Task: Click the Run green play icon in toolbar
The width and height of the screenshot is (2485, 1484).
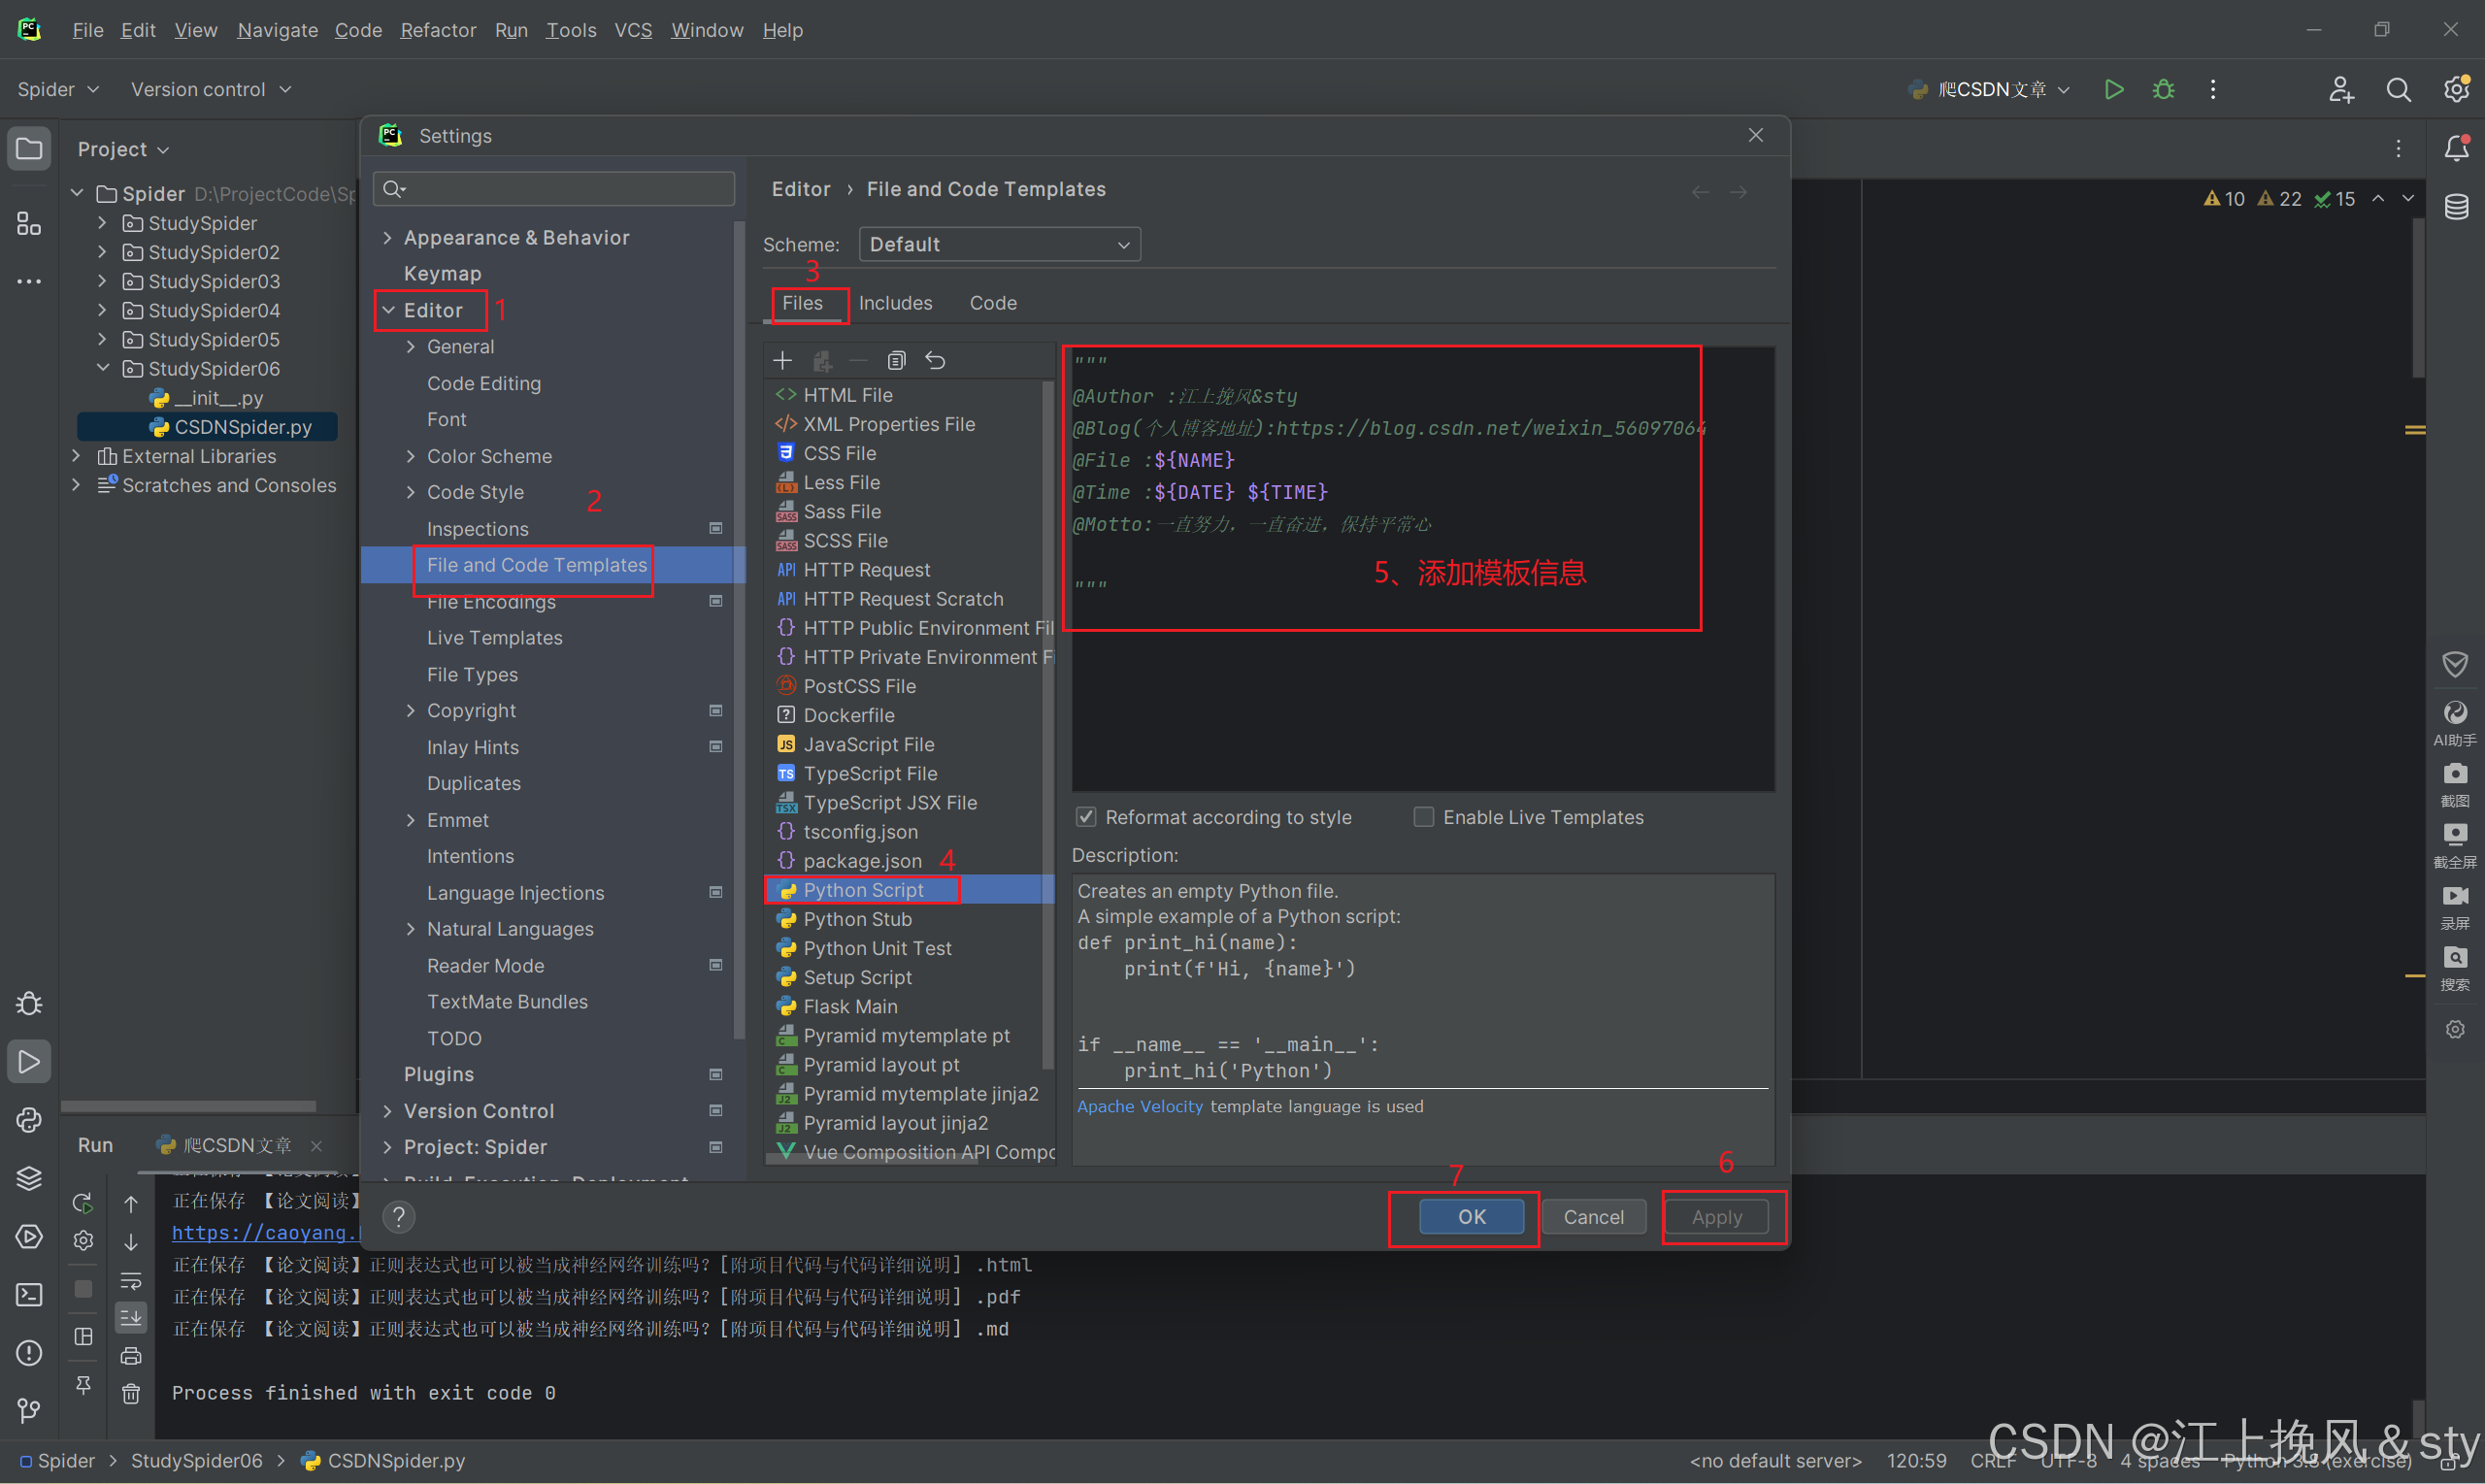Action: [x=2113, y=89]
